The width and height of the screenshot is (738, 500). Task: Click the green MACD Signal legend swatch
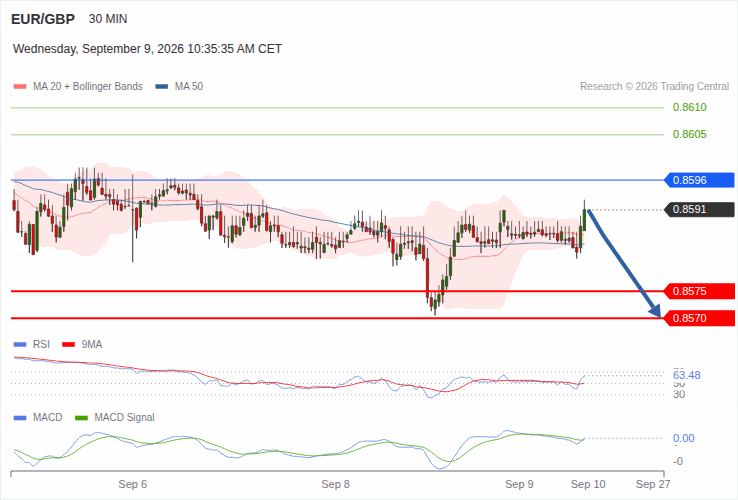[81, 418]
